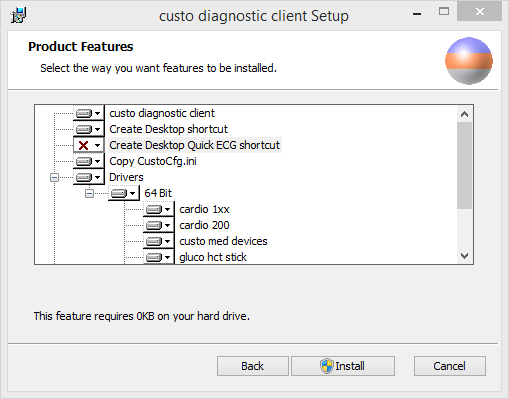
Task: Open install option icon for custo diagnostic client
Action: point(88,113)
